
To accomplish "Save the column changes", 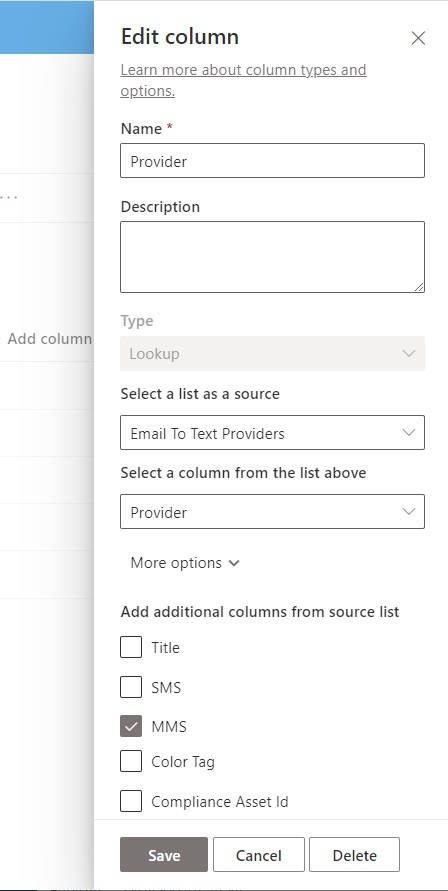I will pos(164,855).
